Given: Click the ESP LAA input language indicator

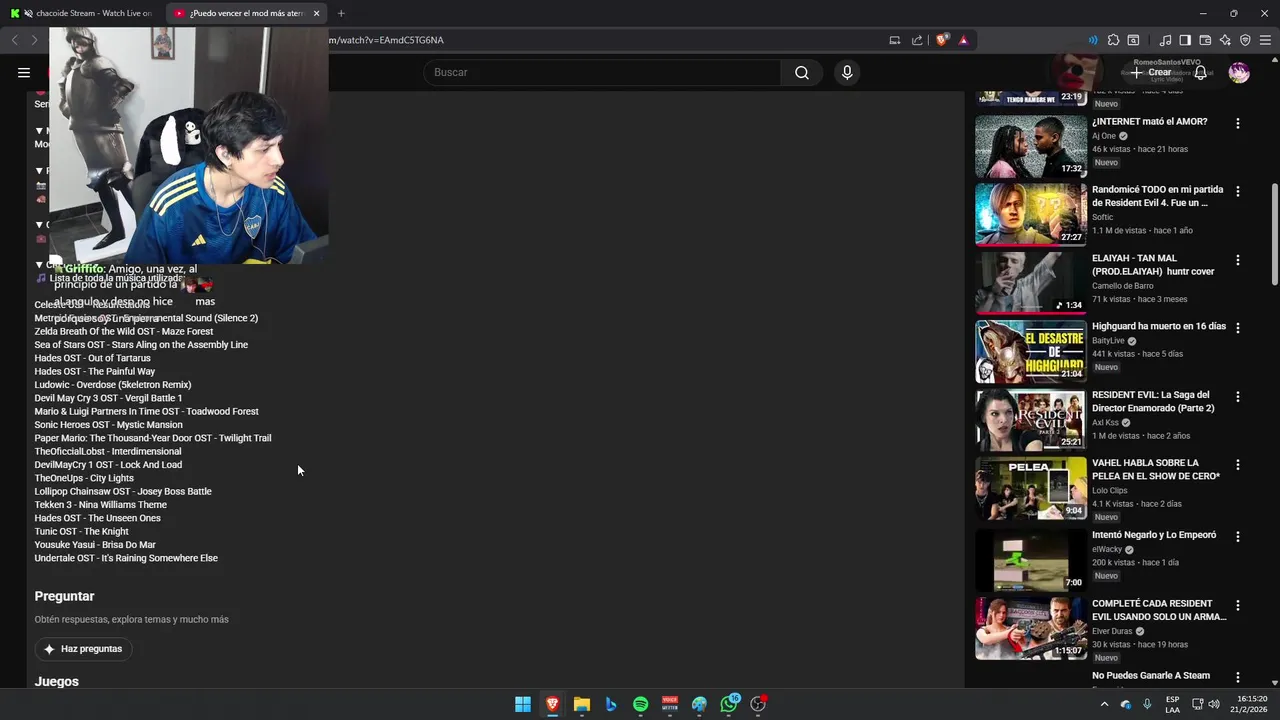Looking at the screenshot, I should (1172, 704).
